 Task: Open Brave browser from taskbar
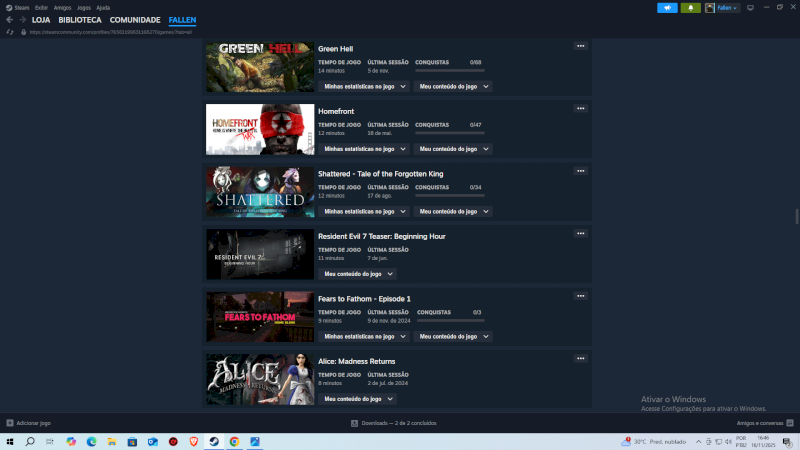point(193,442)
